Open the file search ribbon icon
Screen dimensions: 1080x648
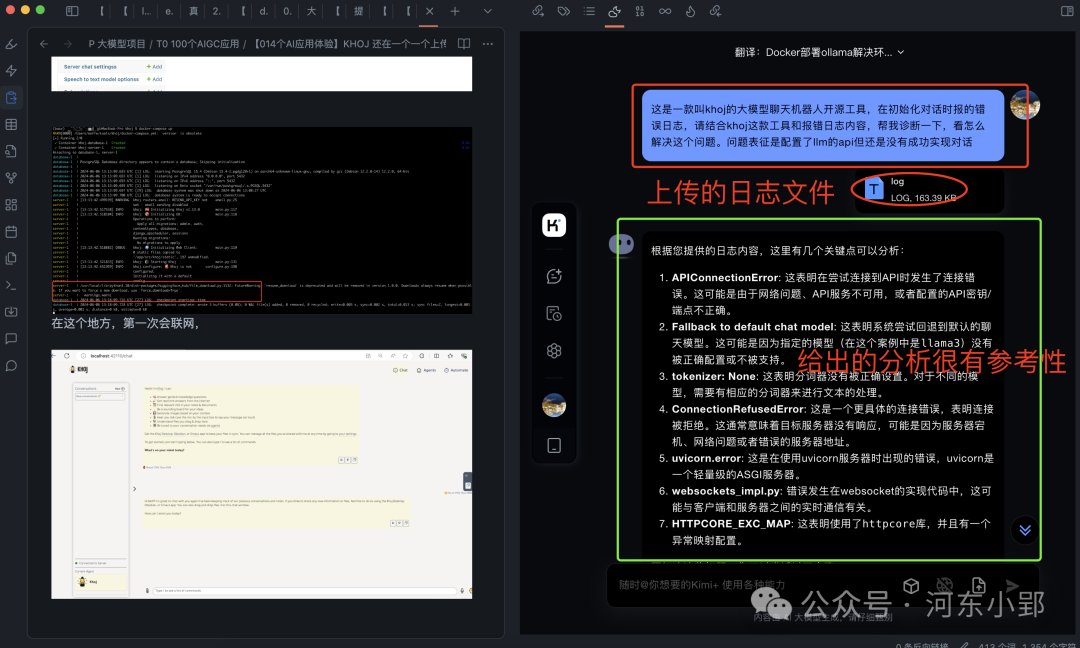click(11, 151)
